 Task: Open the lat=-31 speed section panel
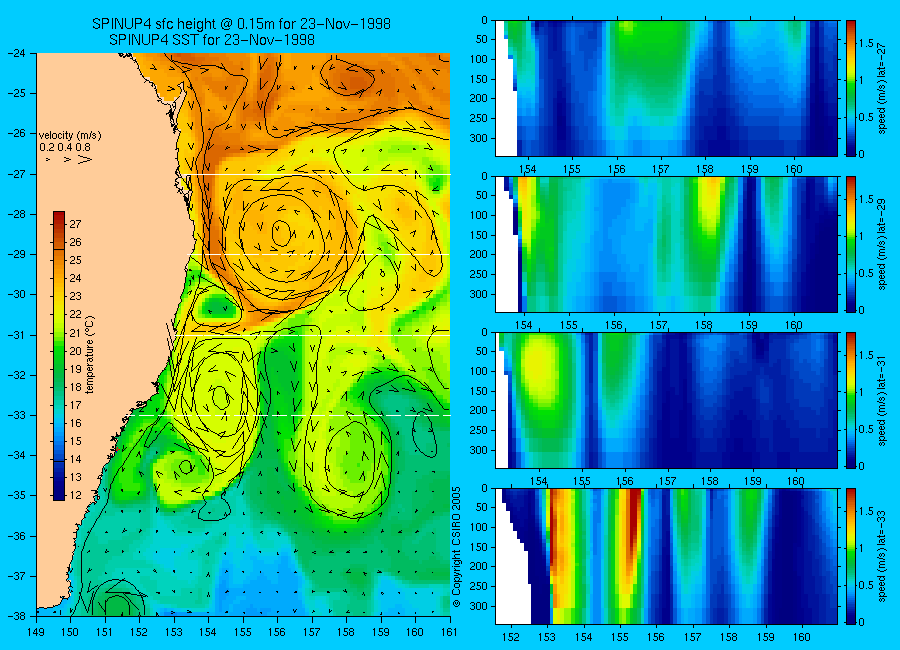pos(666,400)
